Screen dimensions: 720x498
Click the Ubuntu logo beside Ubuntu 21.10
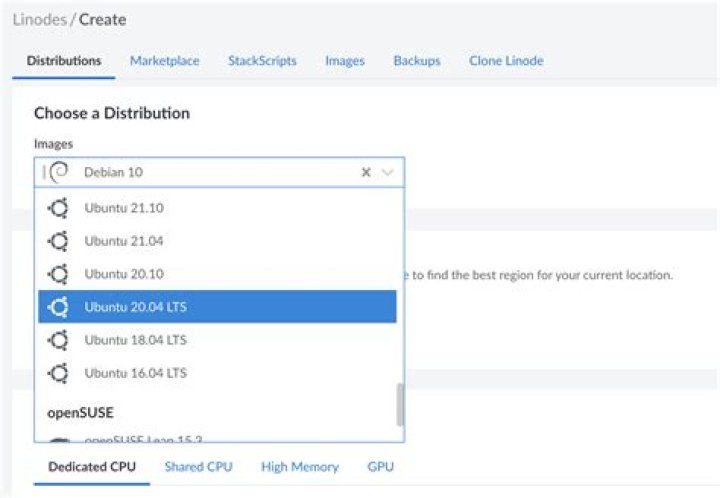click(x=58, y=208)
